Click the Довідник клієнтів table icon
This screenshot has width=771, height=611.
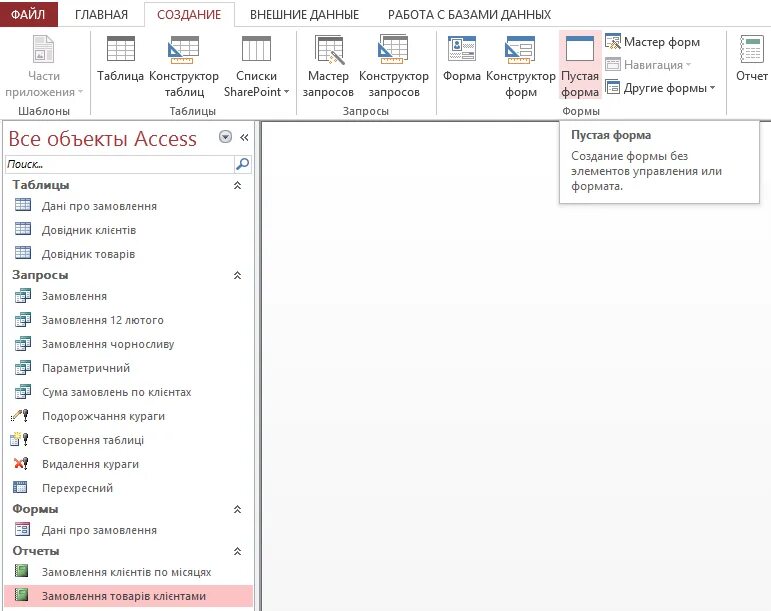23,229
